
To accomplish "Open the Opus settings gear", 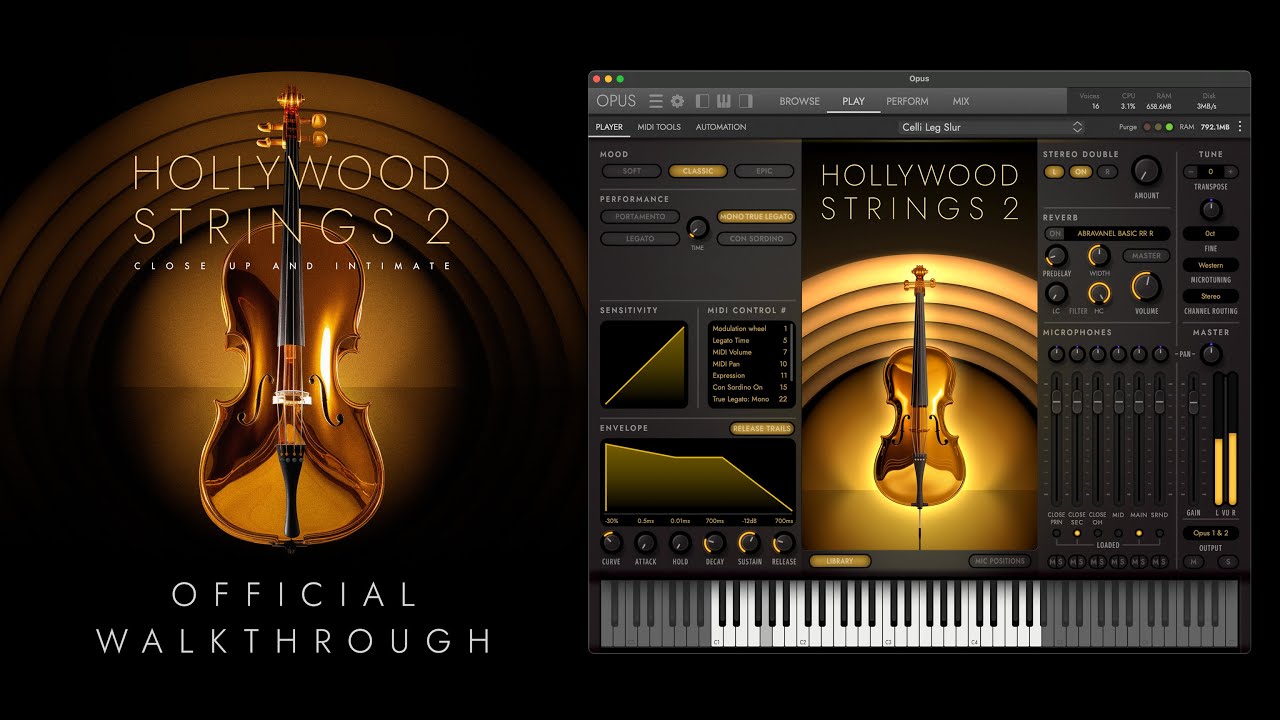I will pos(677,101).
